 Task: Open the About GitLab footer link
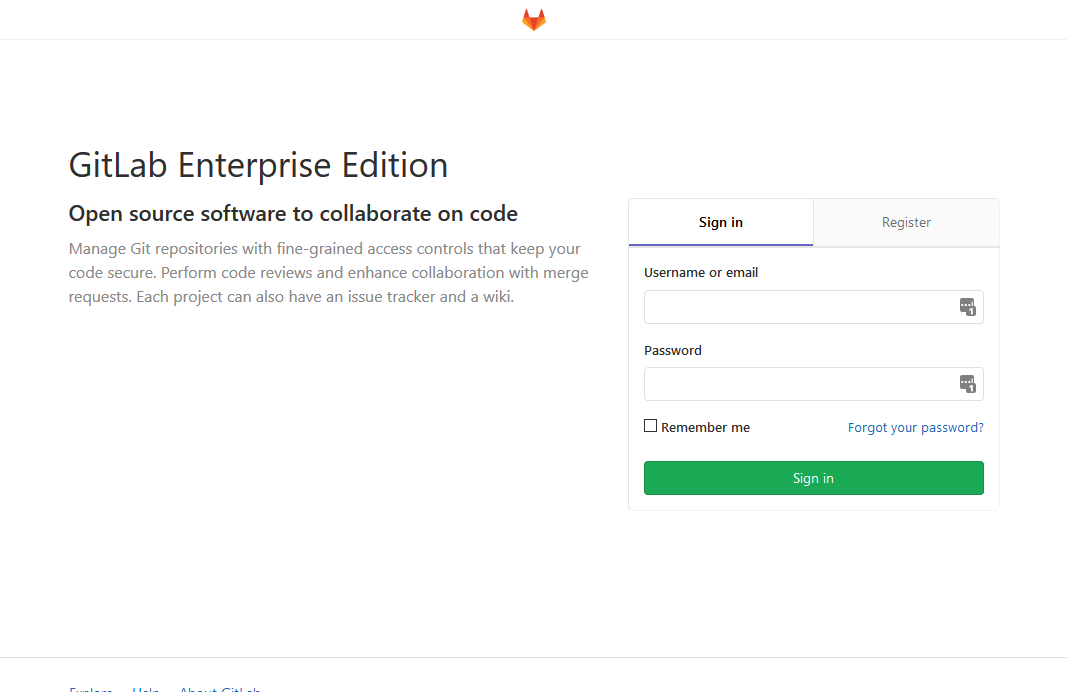[x=220, y=688]
